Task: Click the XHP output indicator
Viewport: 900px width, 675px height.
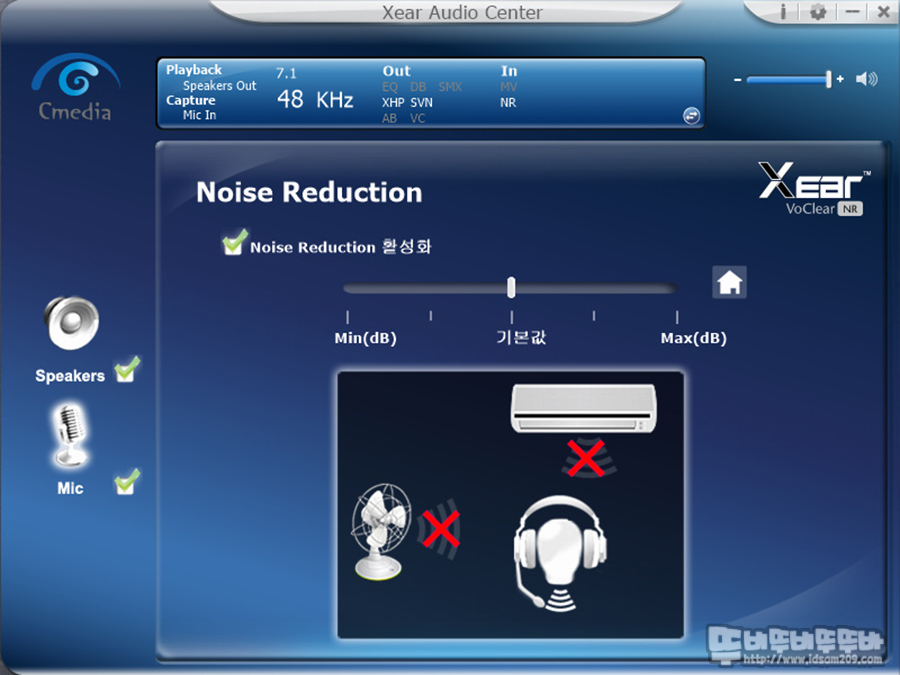Action: point(393,103)
